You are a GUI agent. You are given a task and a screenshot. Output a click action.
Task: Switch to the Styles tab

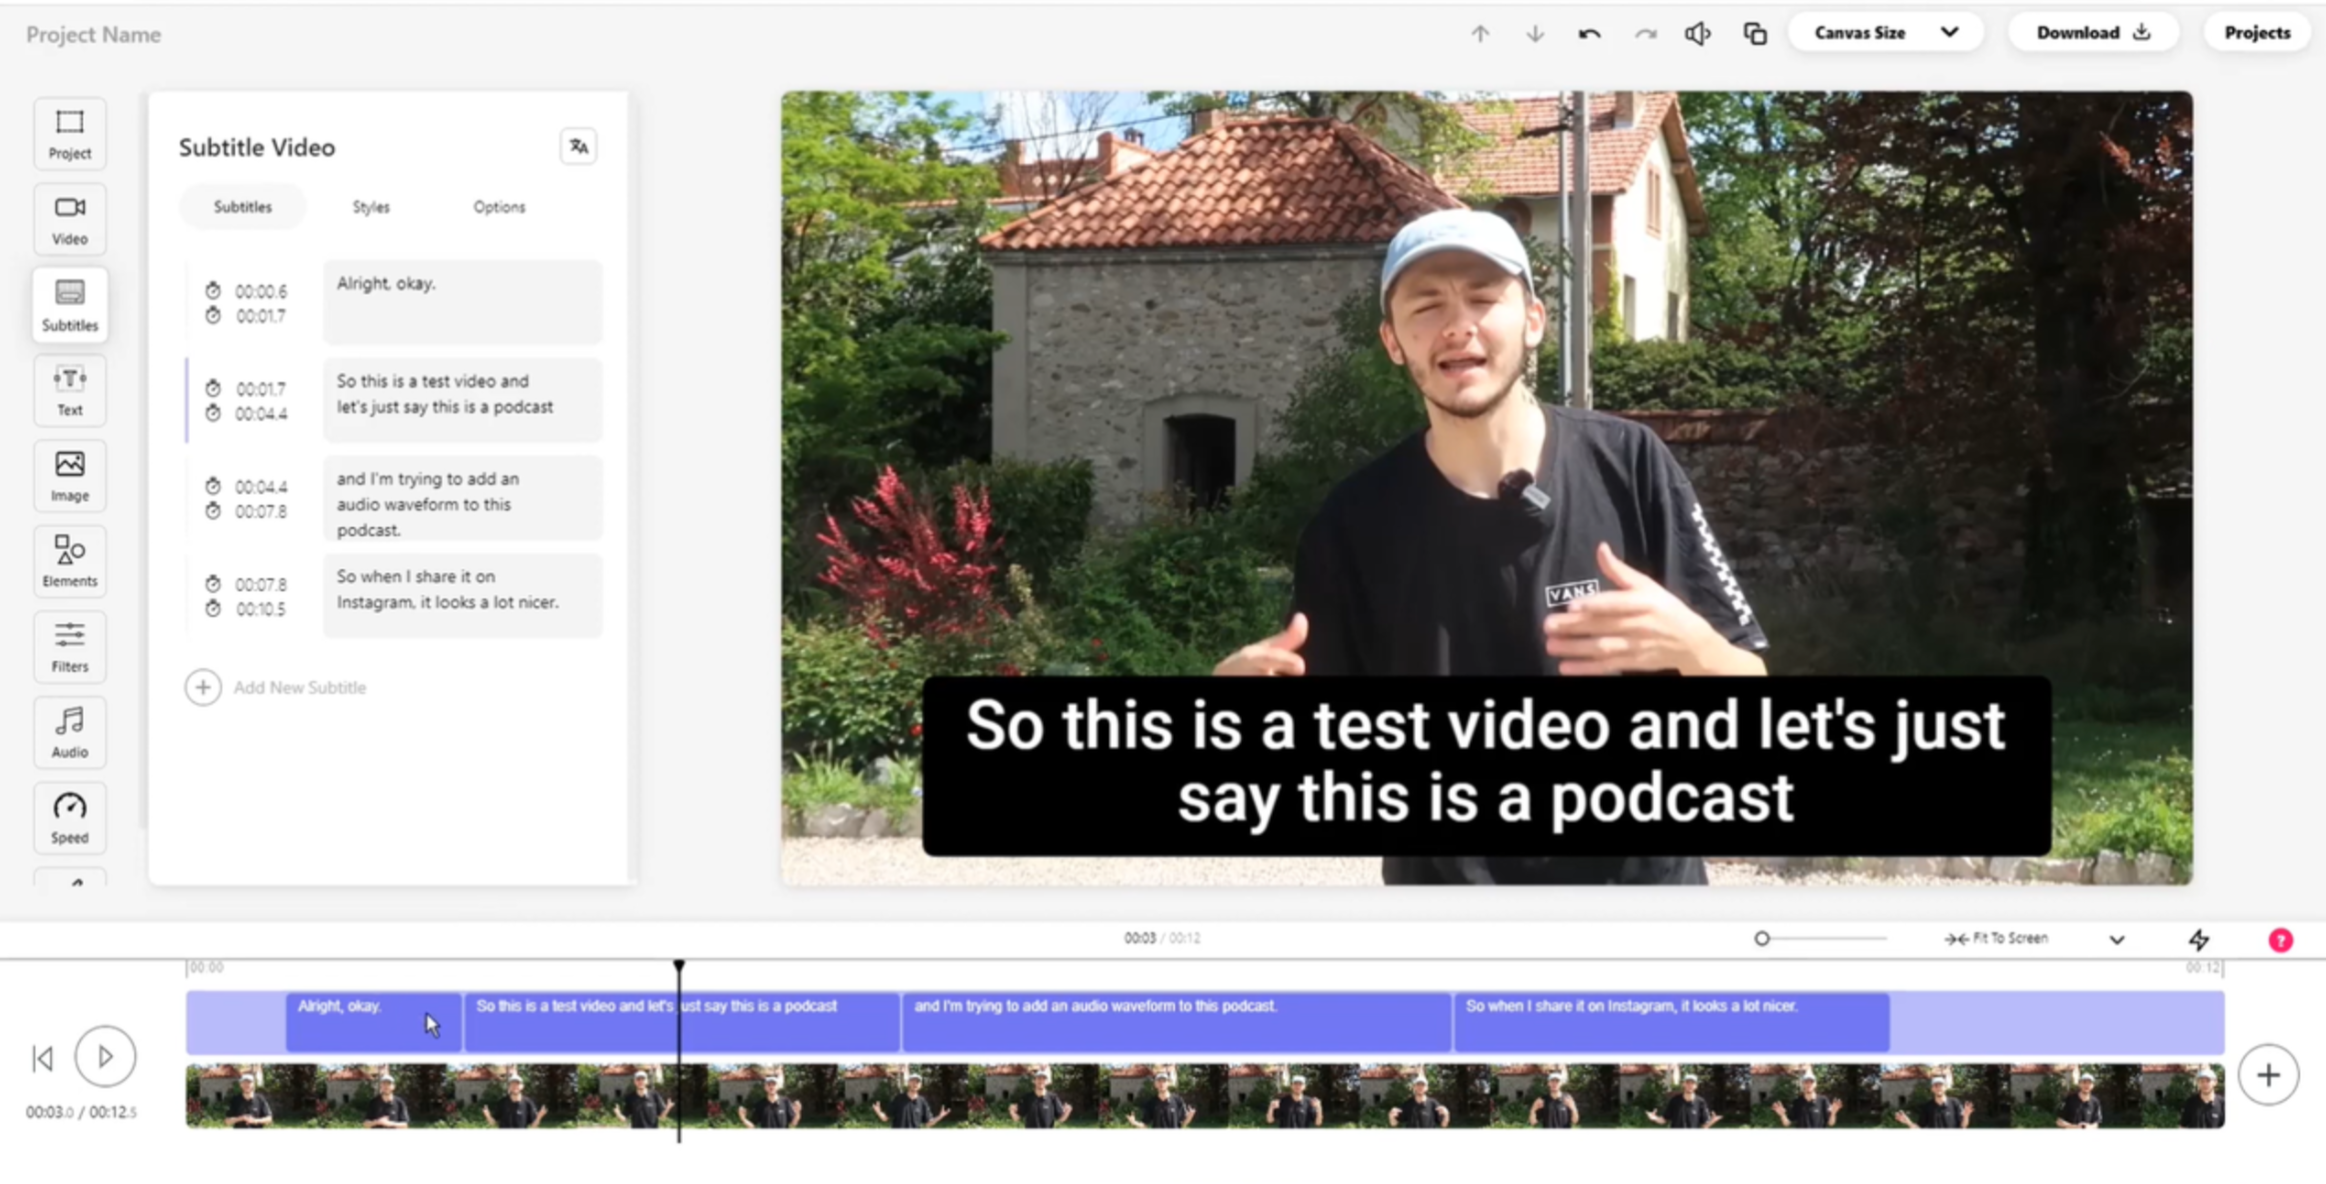click(x=369, y=206)
